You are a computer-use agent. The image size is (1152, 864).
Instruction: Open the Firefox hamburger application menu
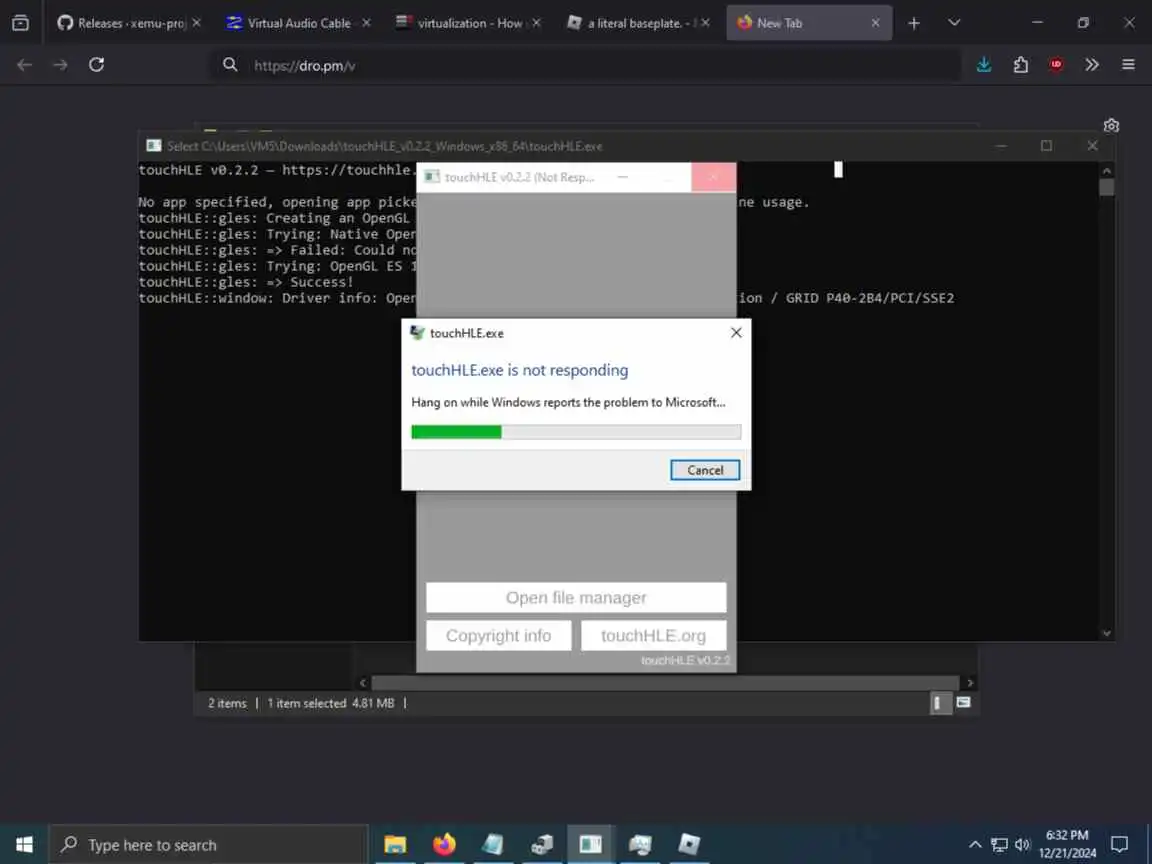click(1128, 65)
